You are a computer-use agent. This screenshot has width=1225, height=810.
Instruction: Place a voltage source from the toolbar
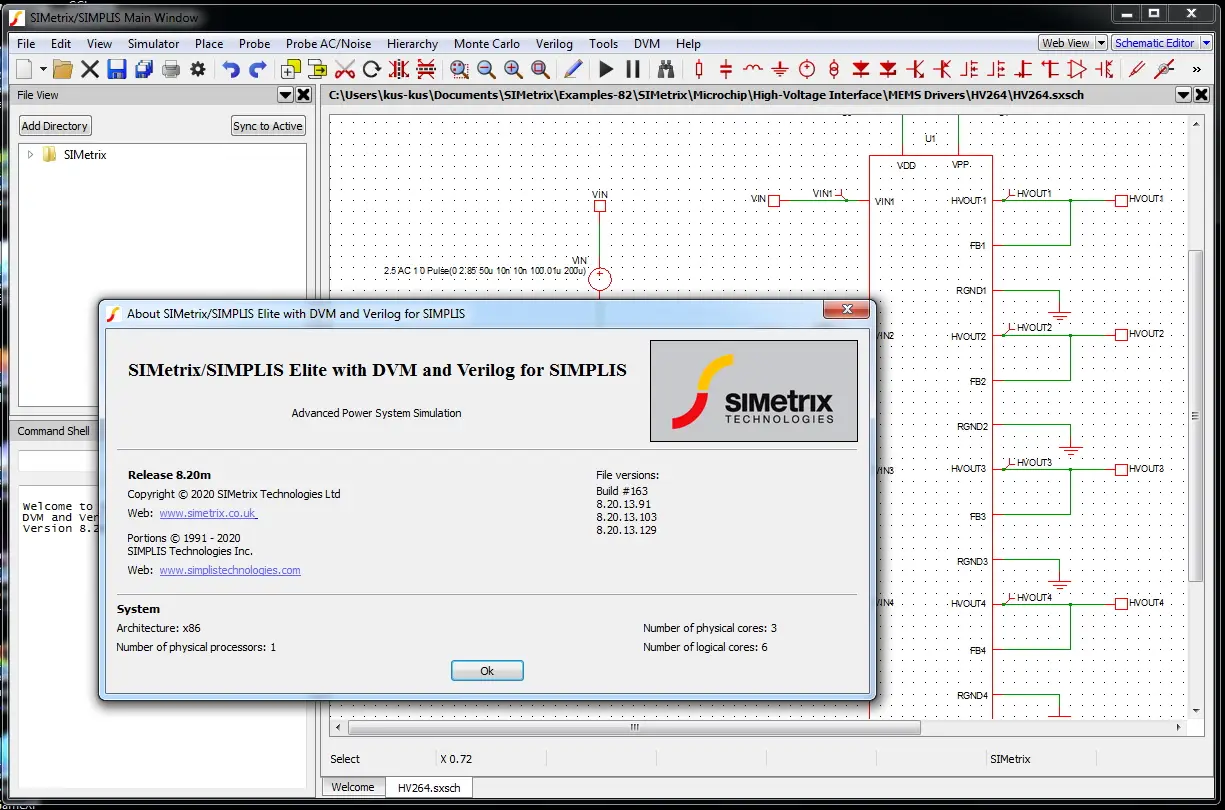coord(807,69)
